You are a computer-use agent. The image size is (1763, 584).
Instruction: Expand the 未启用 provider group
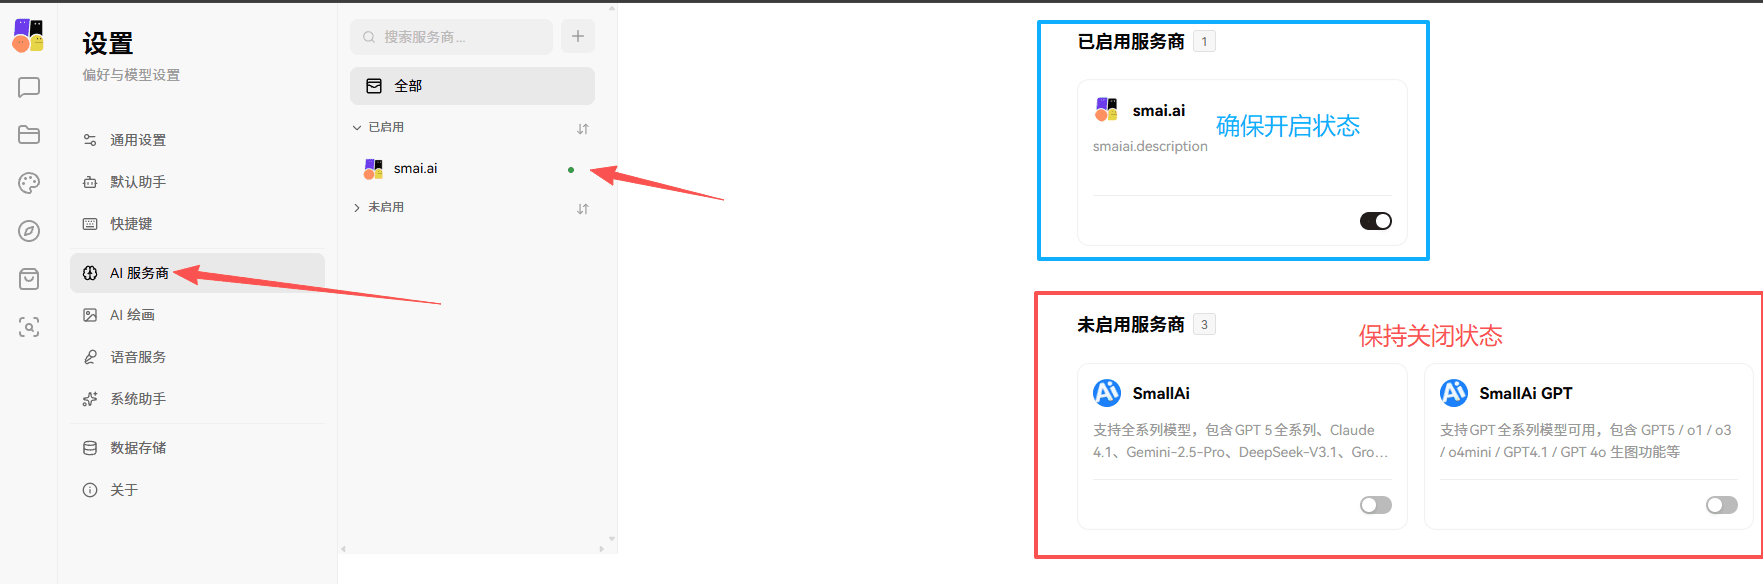pyautogui.click(x=358, y=208)
